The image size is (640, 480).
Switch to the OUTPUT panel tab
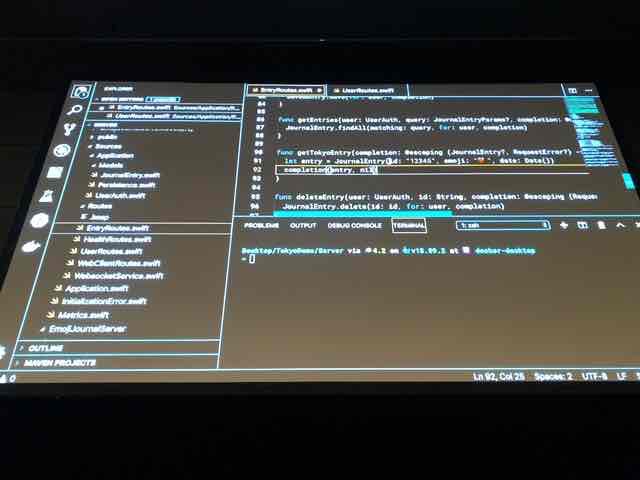pyautogui.click(x=303, y=225)
